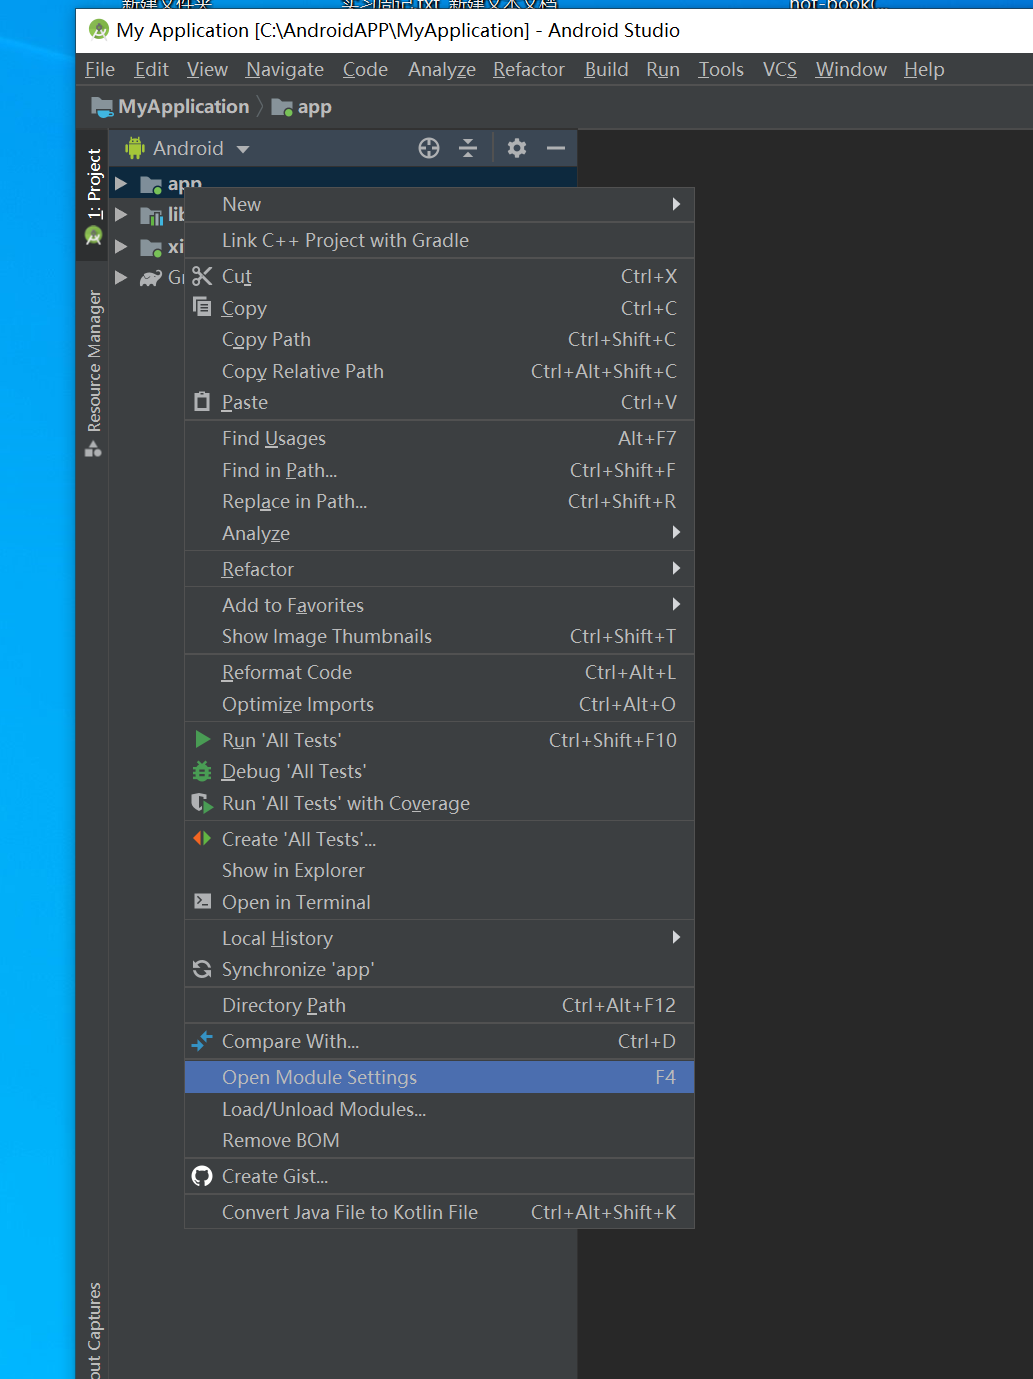This screenshot has height=1379, width=1033.
Task: Open the Edit menu
Action: (152, 69)
